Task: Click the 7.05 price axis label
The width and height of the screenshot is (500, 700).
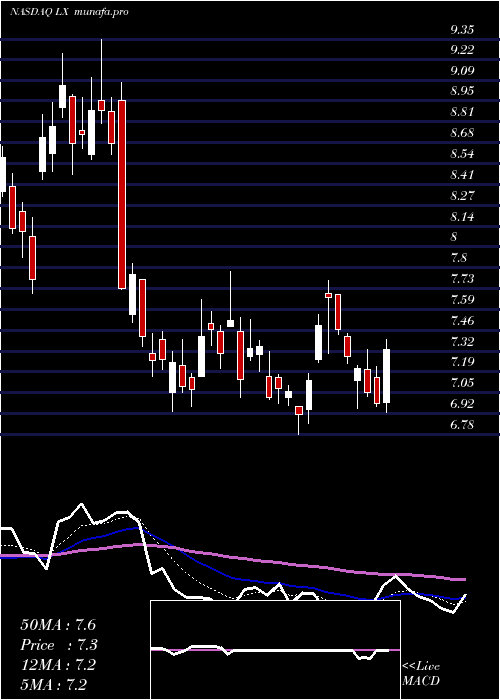Action: coord(462,383)
